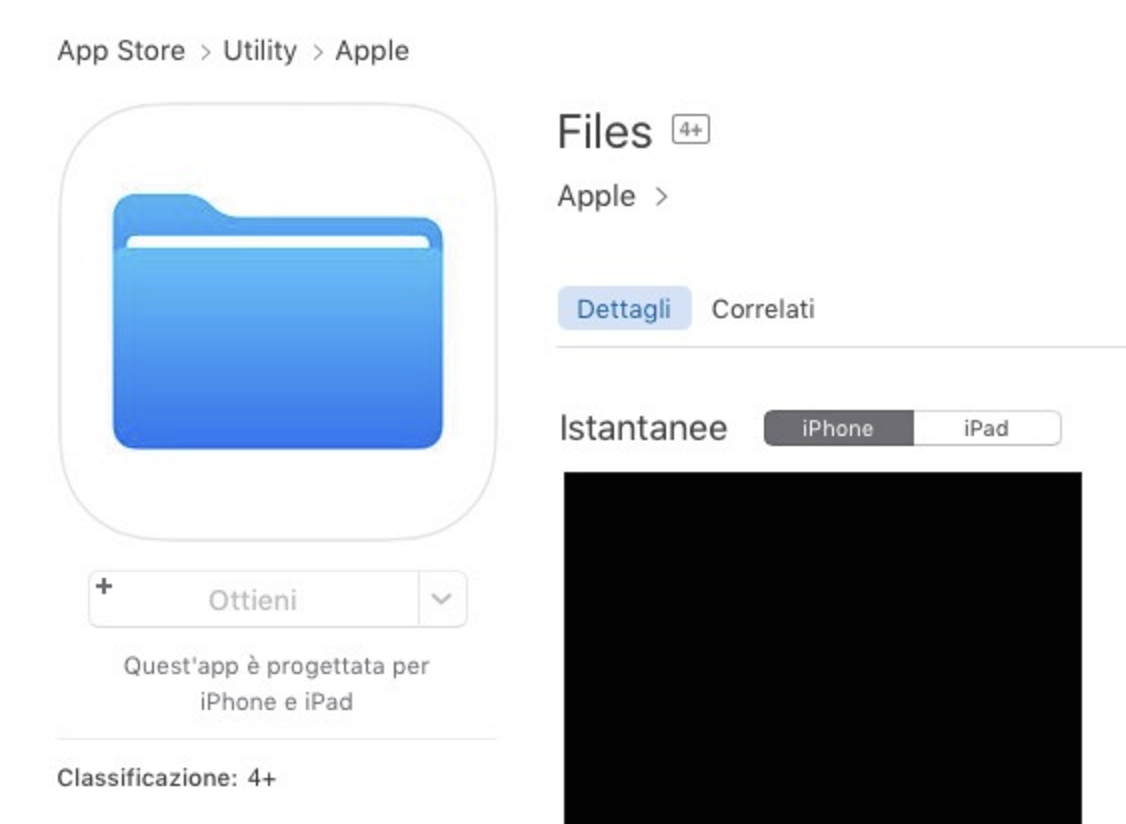1126x824 pixels.
Task: Open the Correlati tab
Action: (x=763, y=309)
